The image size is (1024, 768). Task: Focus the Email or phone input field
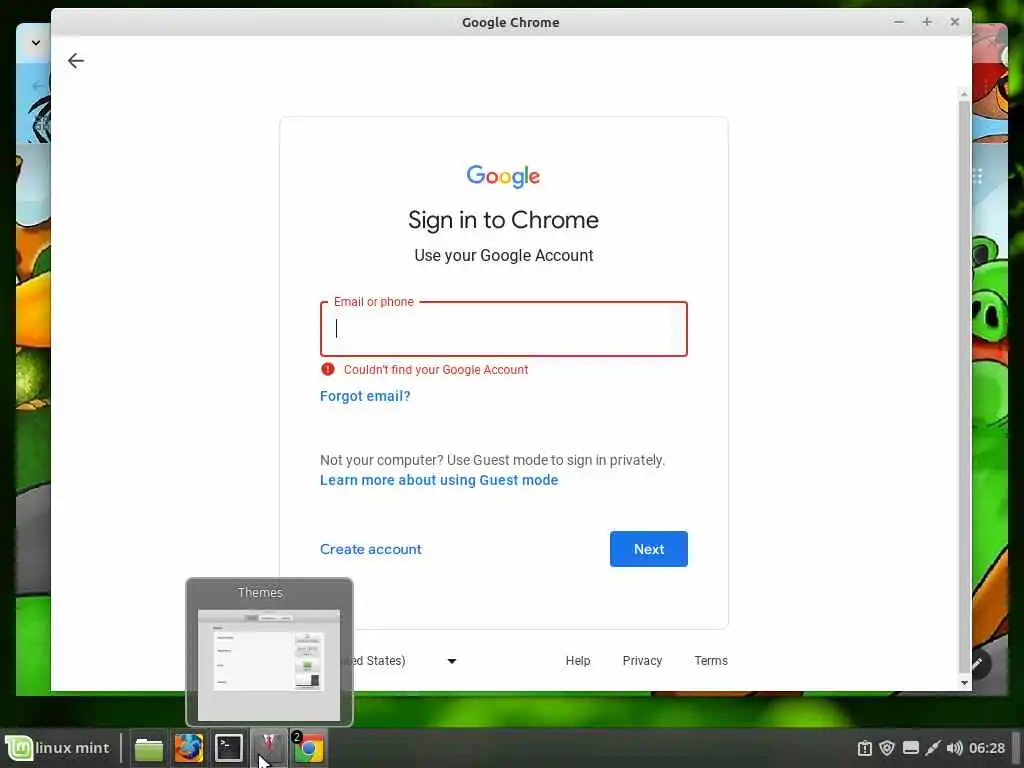(x=504, y=329)
